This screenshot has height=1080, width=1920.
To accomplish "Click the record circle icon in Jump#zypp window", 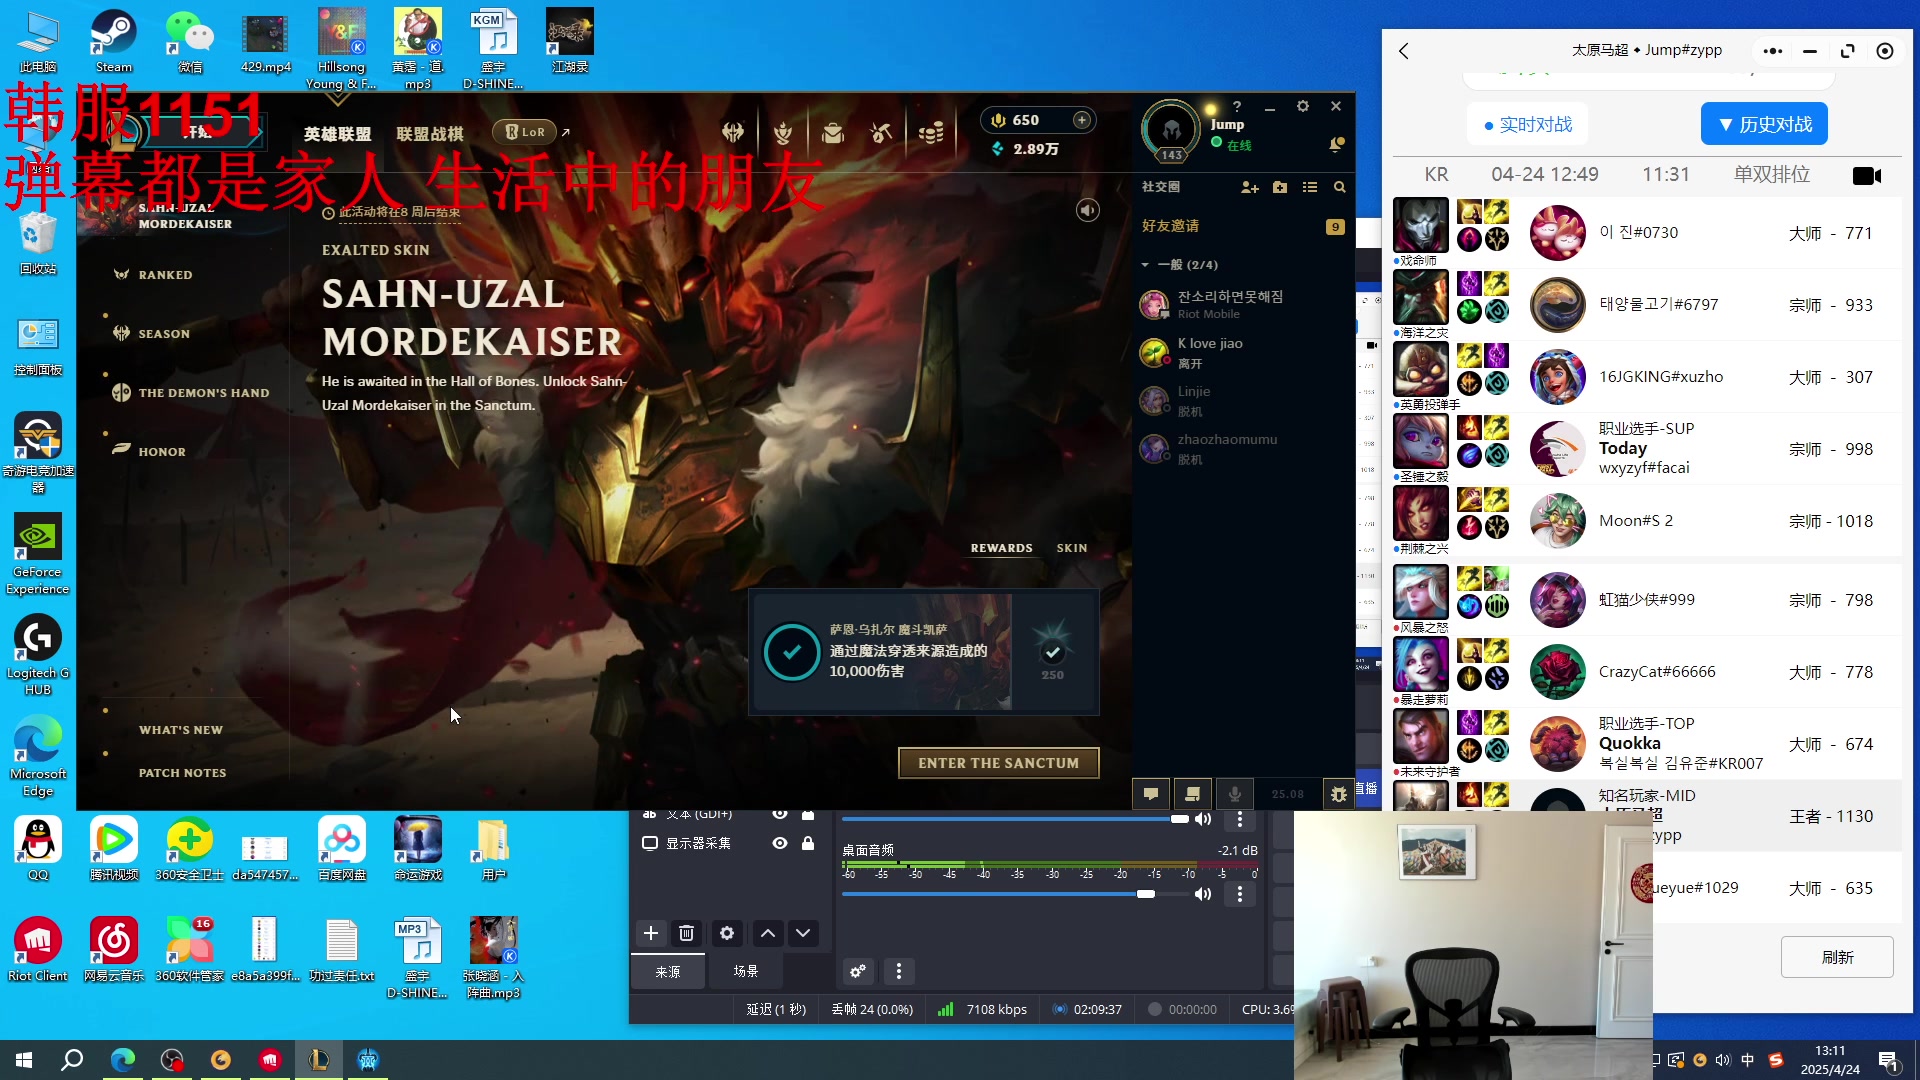I will [x=1885, y=51].
